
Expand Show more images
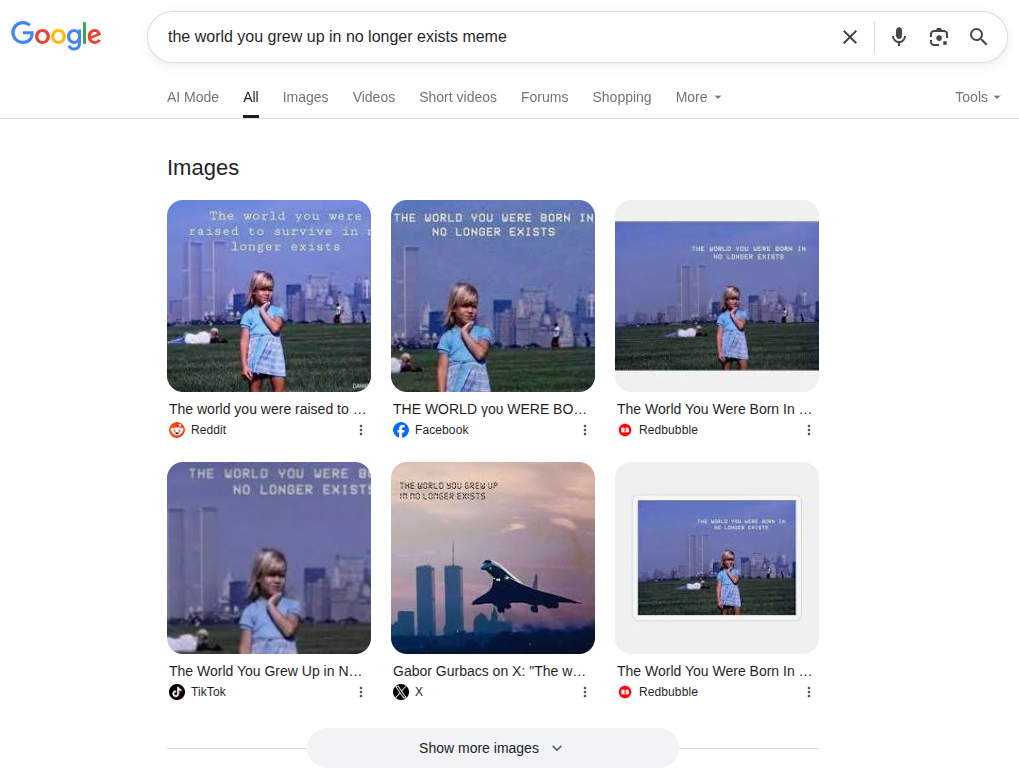click(x=493, y=748)
